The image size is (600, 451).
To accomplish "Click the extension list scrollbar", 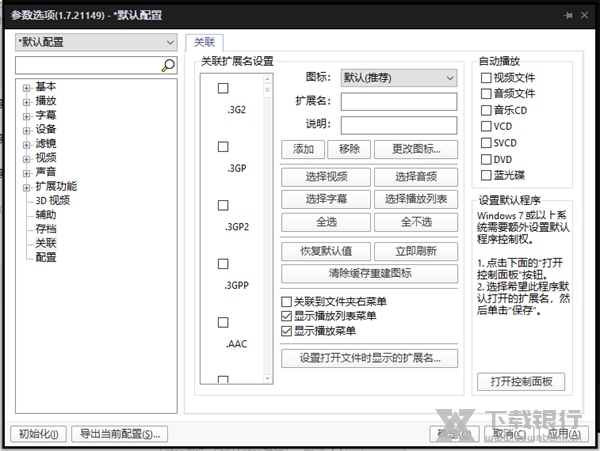I will [x=267, y=230].
